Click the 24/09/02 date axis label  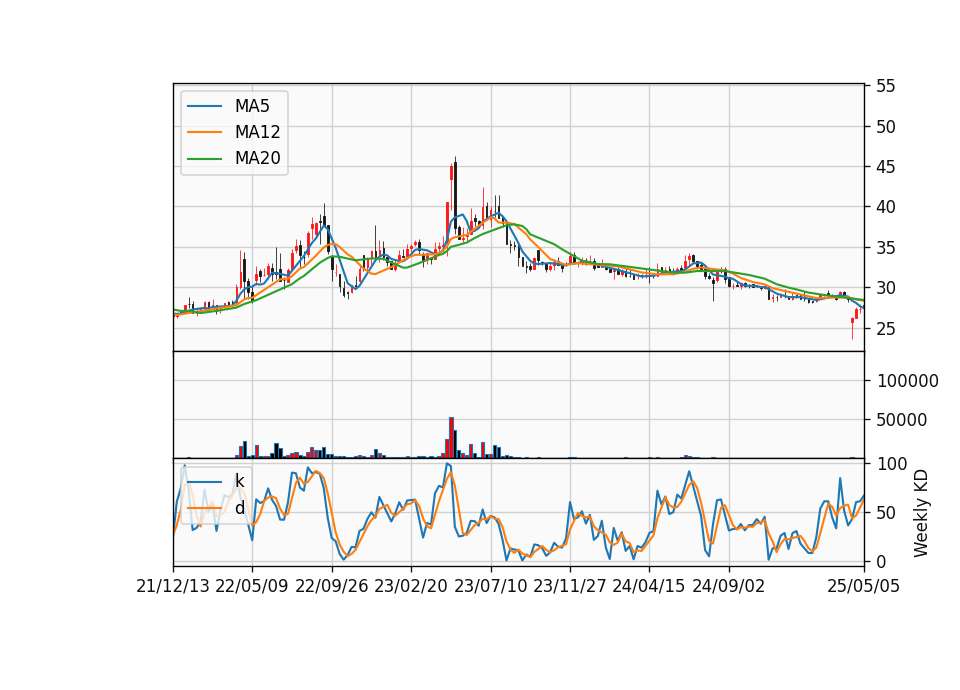tap(729, 586)
